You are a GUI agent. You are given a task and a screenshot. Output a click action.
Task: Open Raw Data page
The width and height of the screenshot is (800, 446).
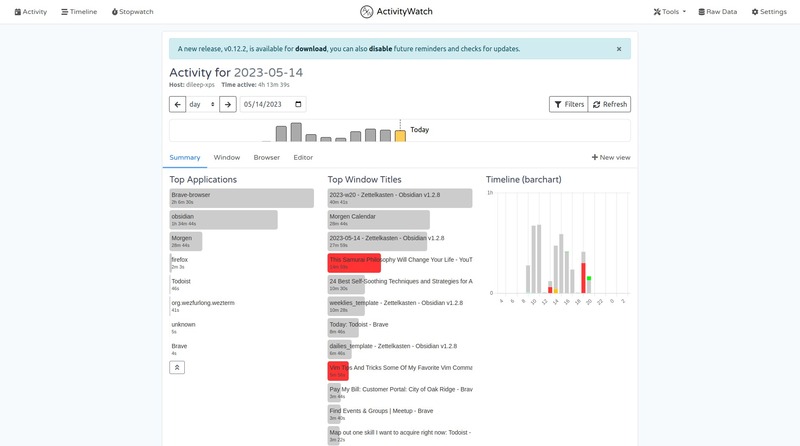coord(717,12)
